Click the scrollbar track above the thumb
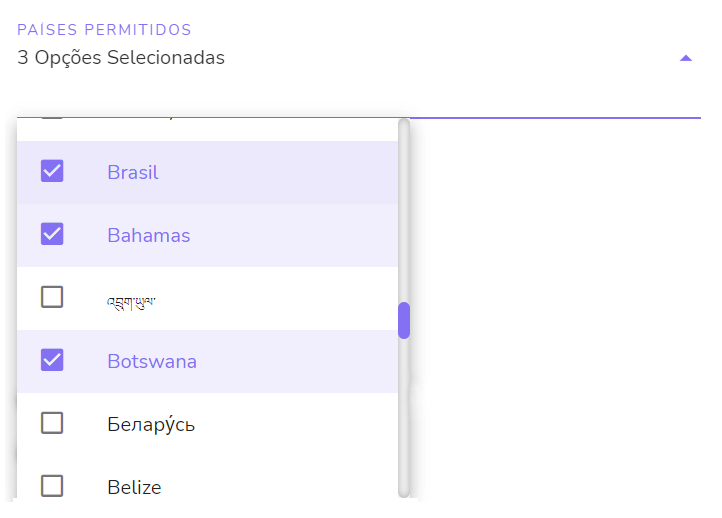 [404, 210]
